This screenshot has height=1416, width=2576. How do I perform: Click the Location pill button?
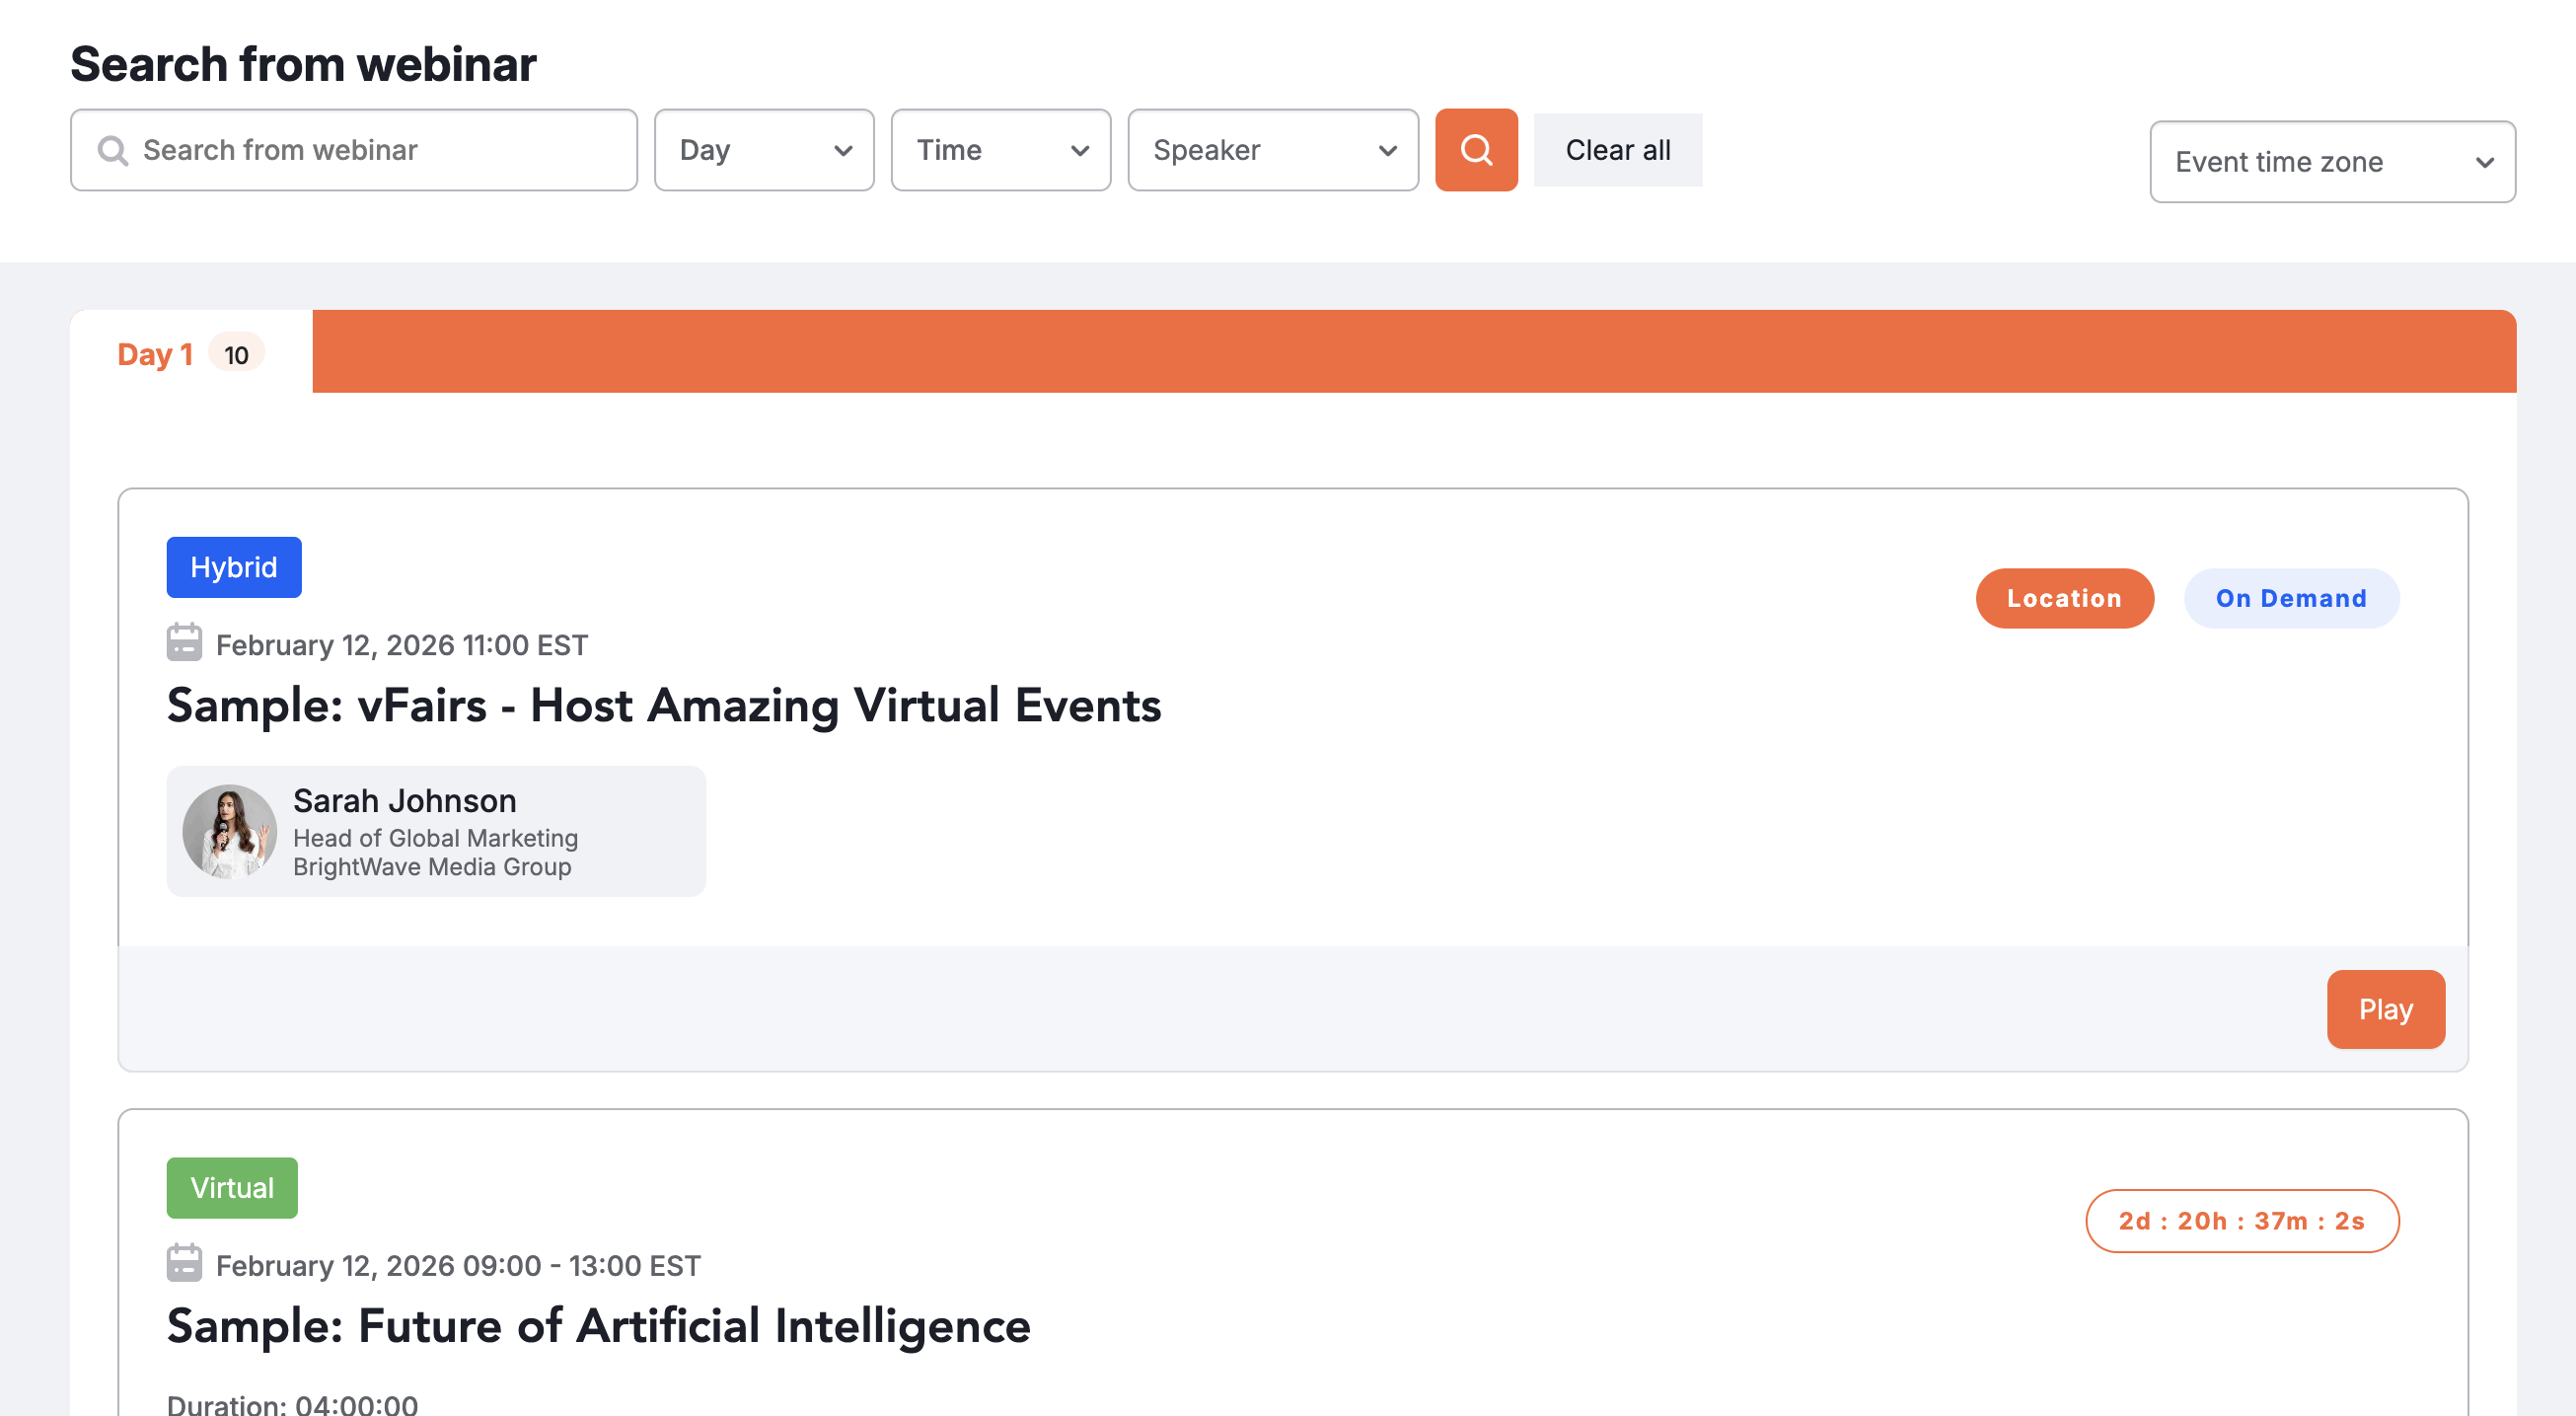2063,598
